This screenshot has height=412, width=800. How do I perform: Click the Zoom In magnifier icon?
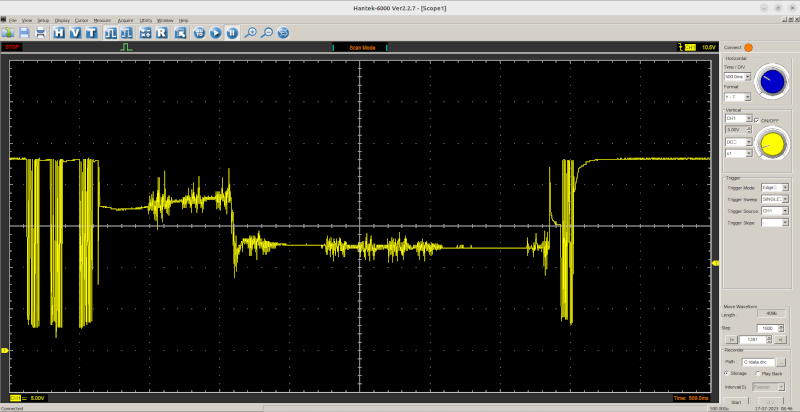coord(251,32)
